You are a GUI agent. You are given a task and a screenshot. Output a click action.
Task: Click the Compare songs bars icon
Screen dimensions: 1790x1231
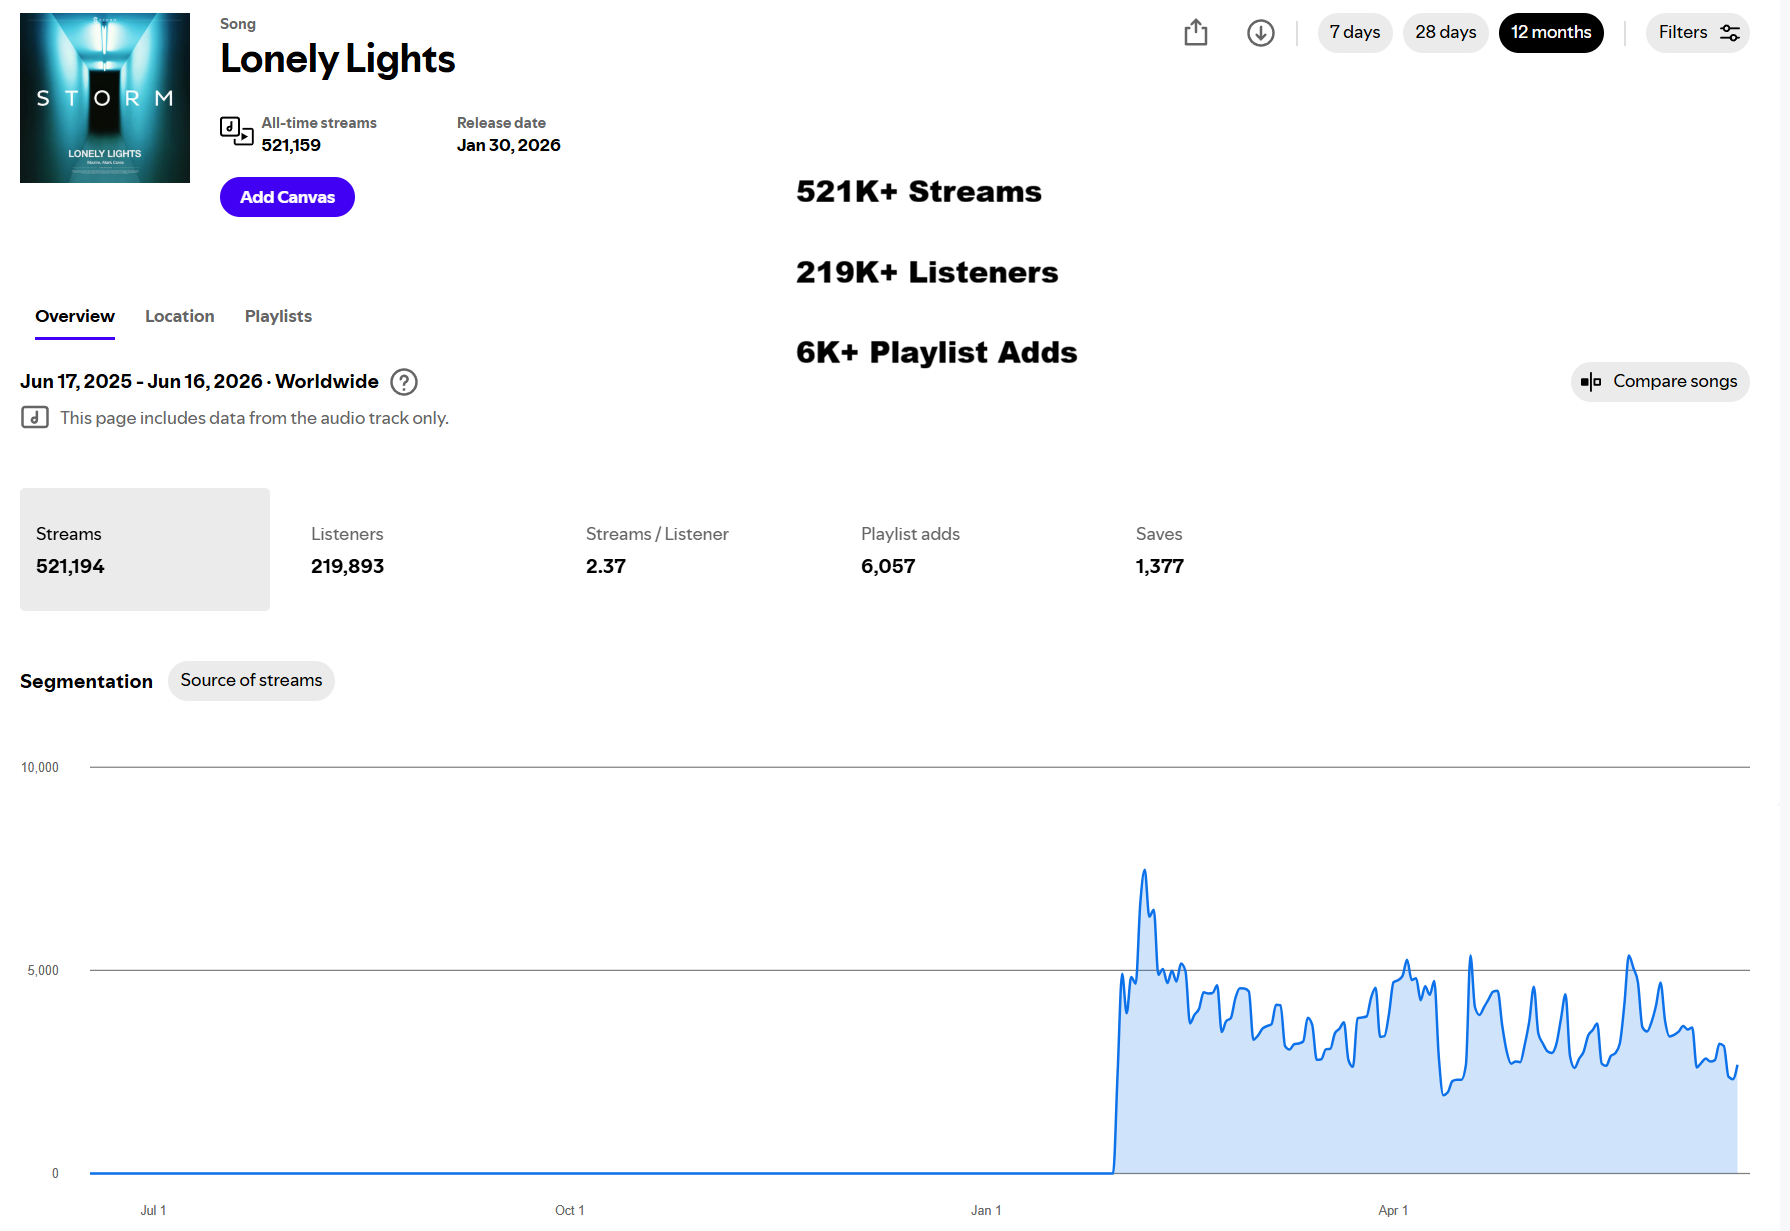click(1591, 382)
